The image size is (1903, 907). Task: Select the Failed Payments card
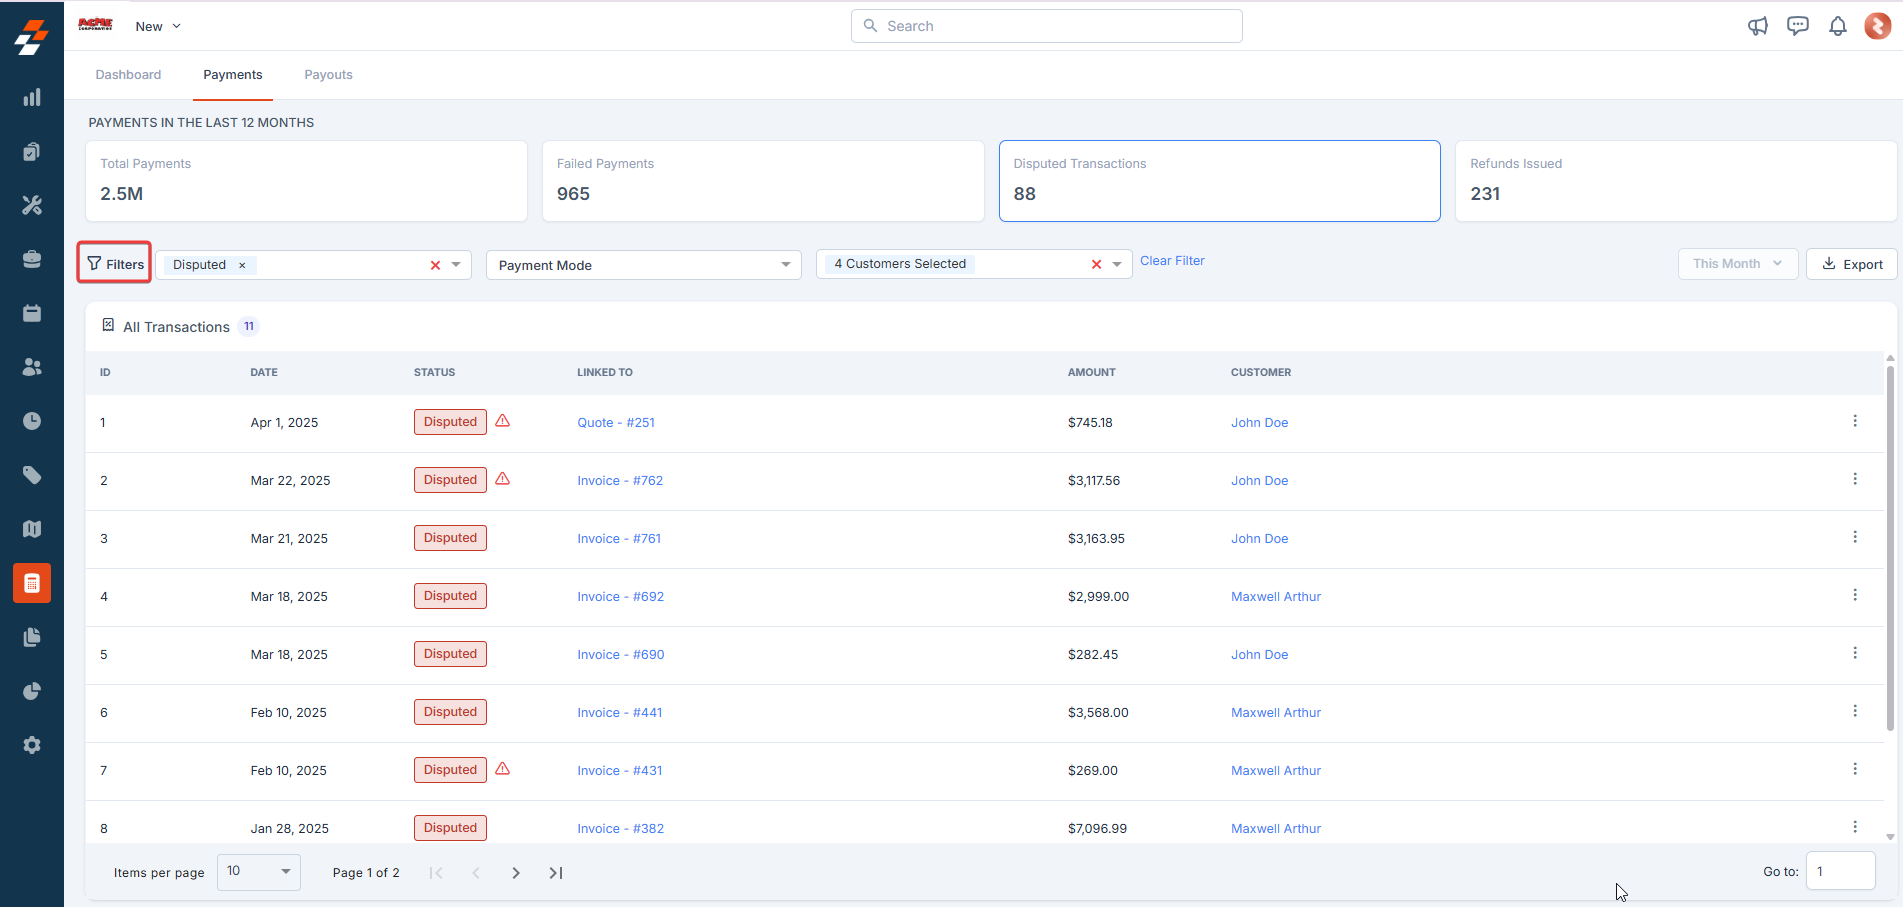click(x=763, y=181)
